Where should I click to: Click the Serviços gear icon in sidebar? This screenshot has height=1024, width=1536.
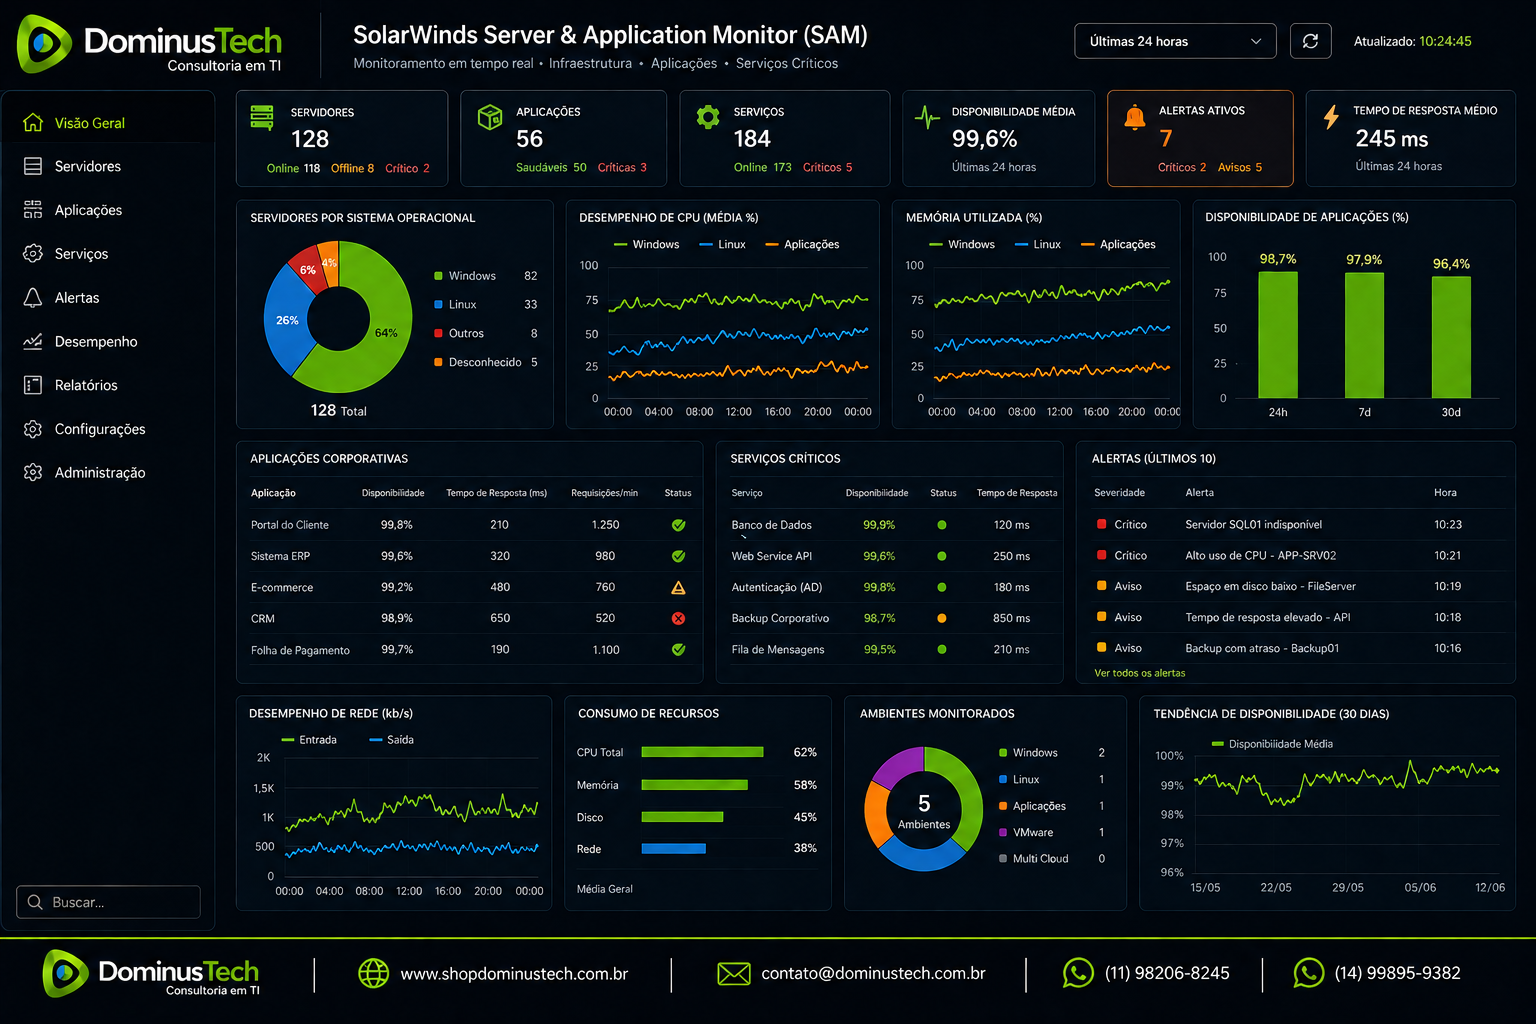tap(33, 253)
